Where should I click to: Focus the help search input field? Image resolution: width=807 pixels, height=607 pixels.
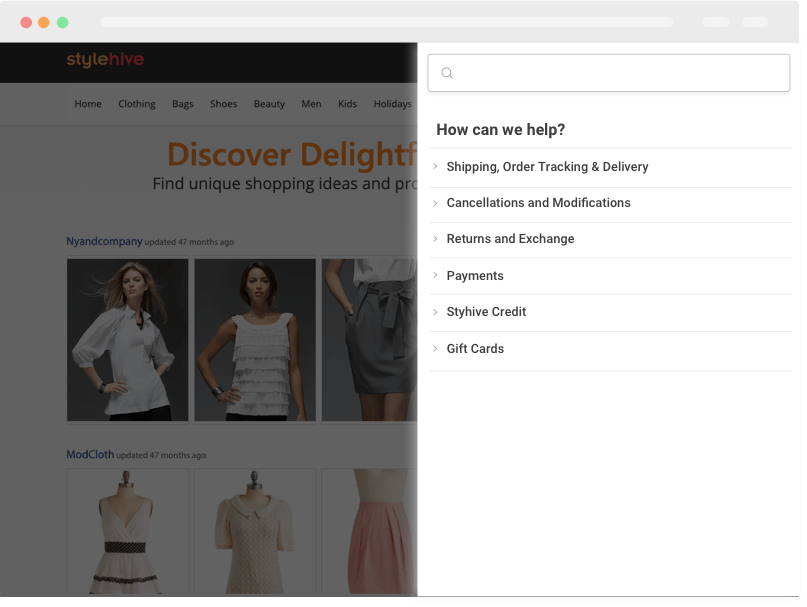tap(608, 73)
